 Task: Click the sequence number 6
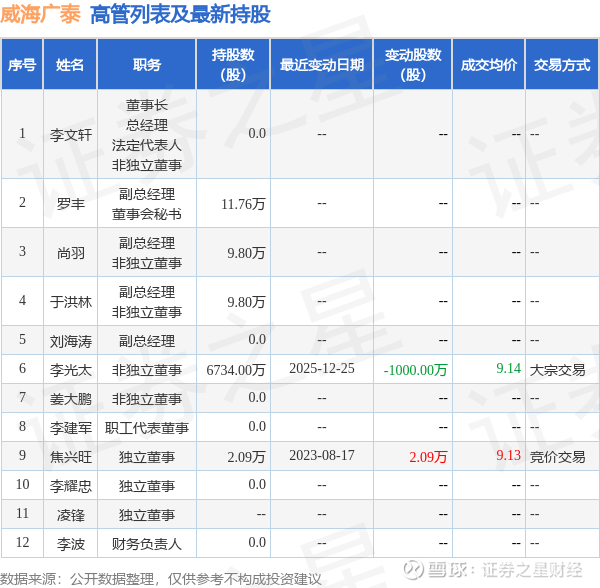[x=23, y=368]
